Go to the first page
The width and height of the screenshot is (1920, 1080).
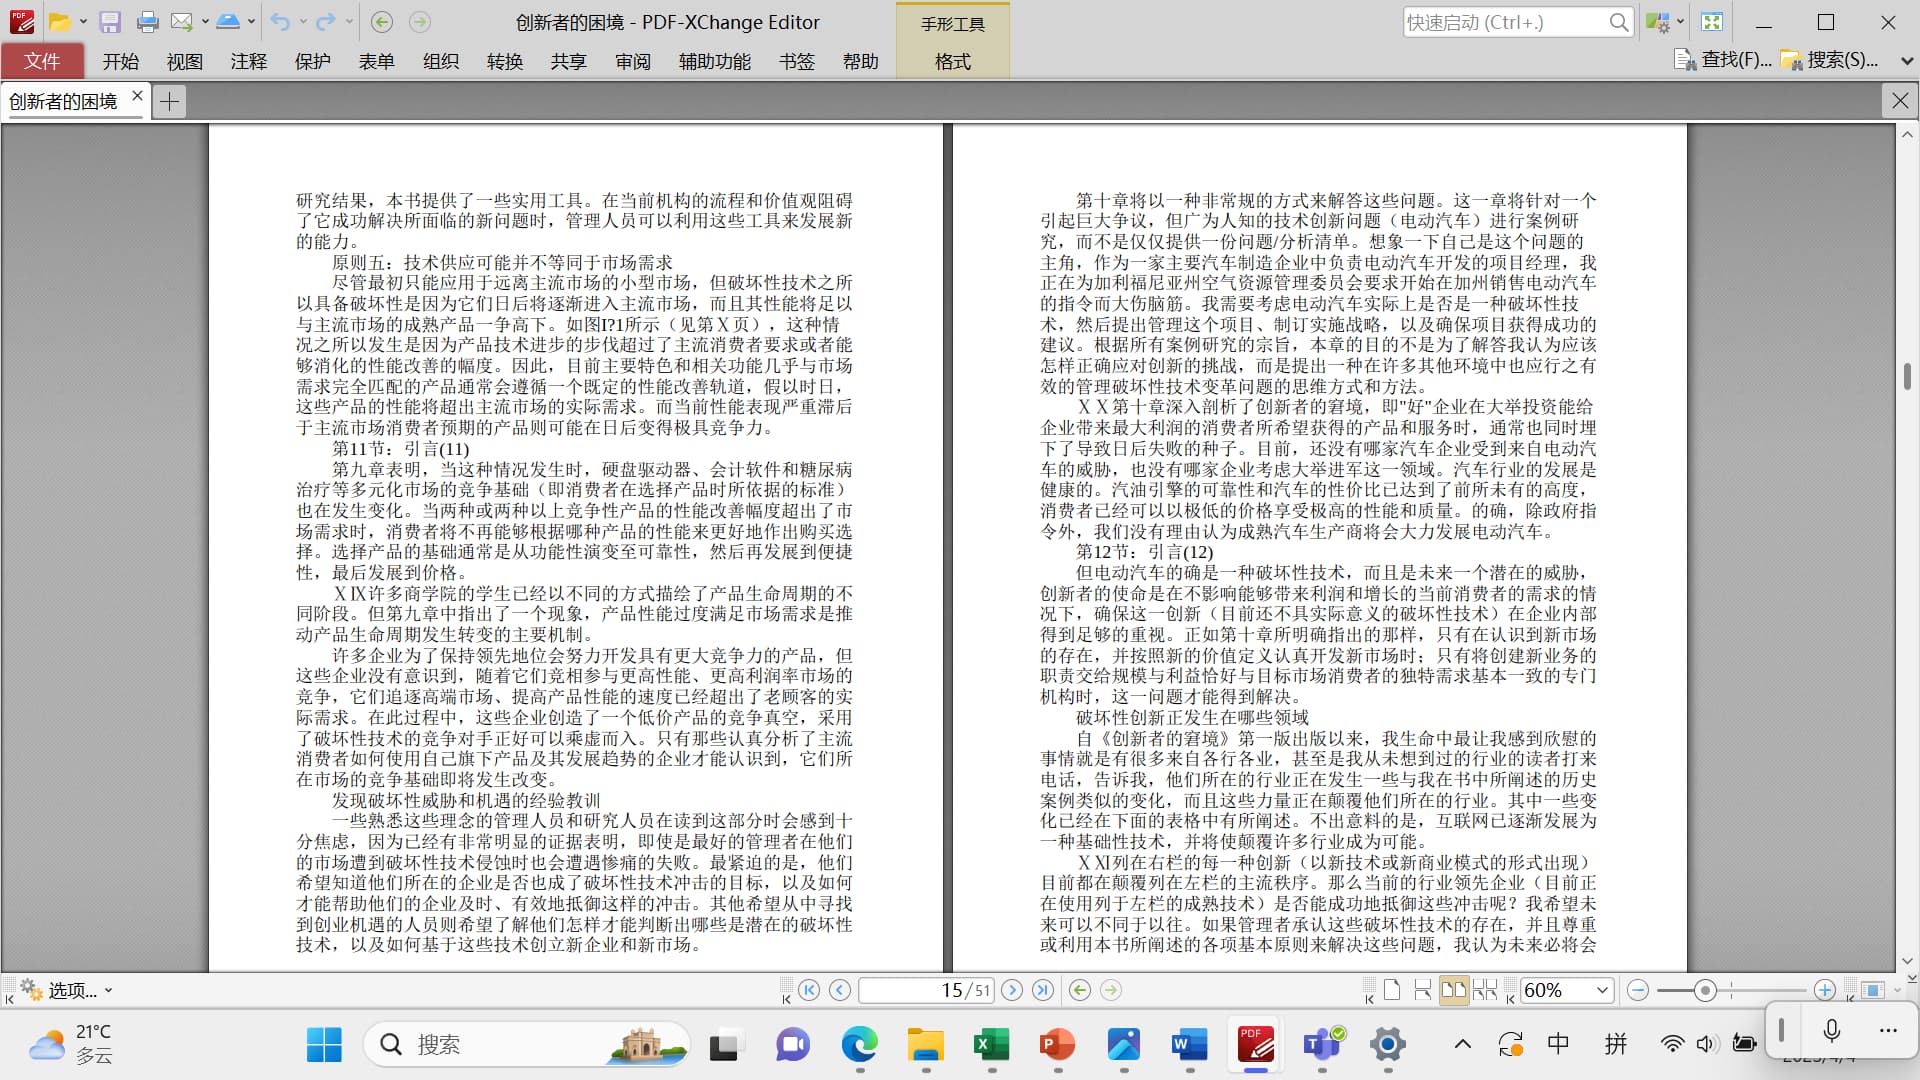pyautogui.click(x=809, y=990)
